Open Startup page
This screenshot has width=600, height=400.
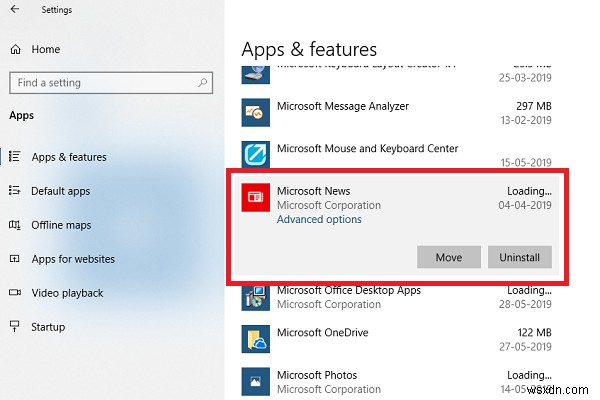[48, 327]
